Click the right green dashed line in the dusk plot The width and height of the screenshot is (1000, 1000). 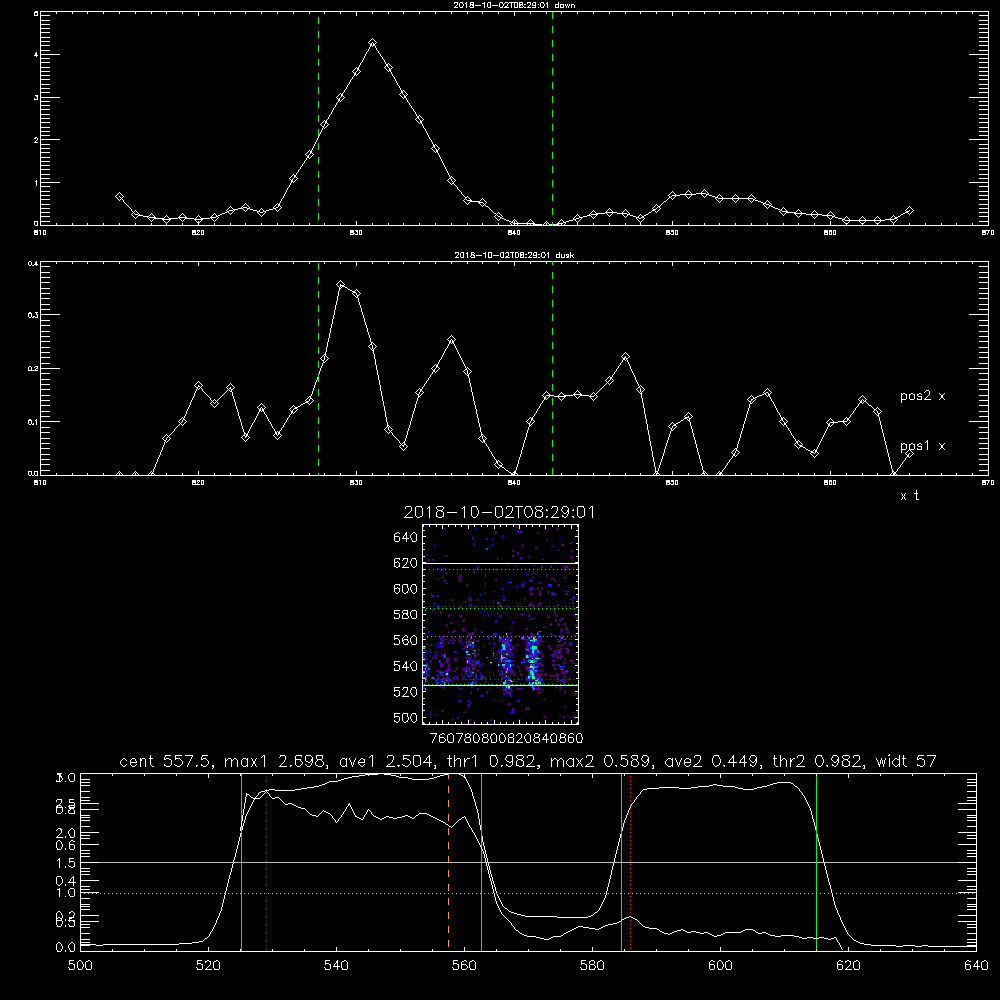click(552, 368)
